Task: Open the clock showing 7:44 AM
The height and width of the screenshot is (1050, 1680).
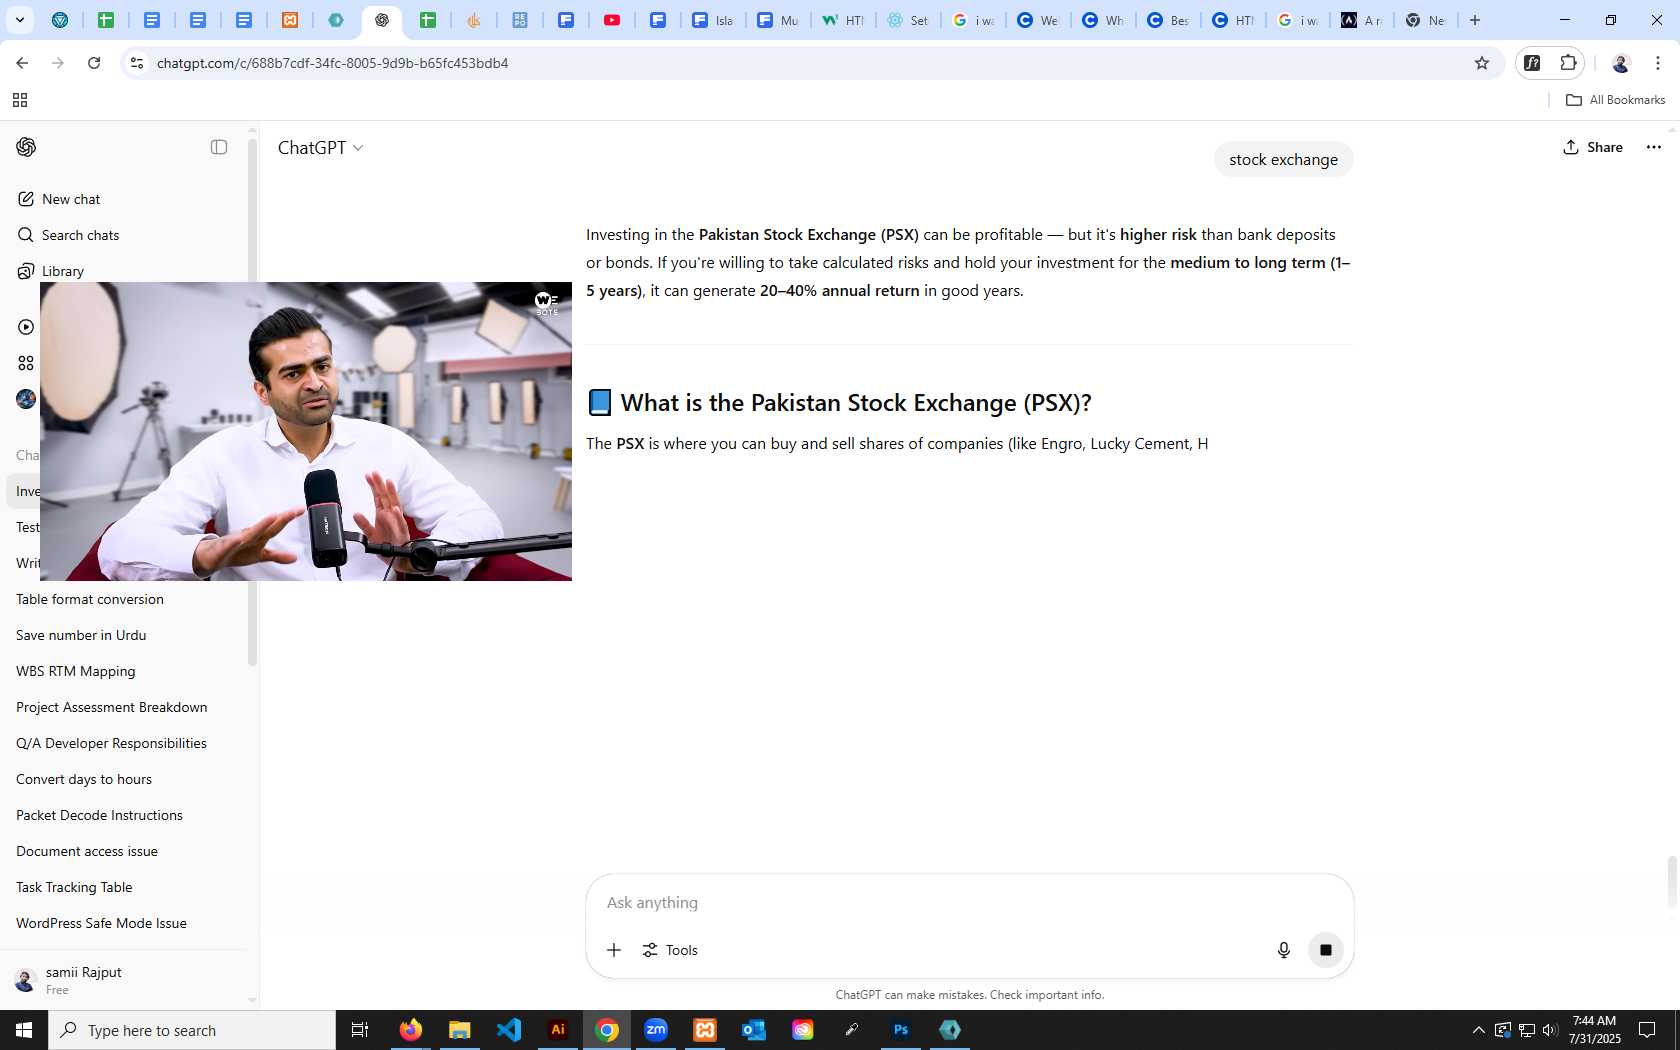Action: 1594,1030
